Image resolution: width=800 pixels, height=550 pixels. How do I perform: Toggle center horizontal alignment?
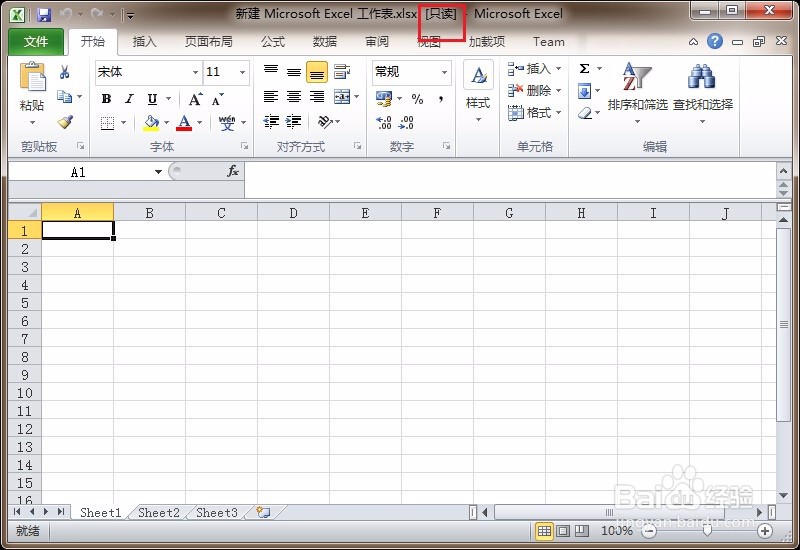[293, 96]
